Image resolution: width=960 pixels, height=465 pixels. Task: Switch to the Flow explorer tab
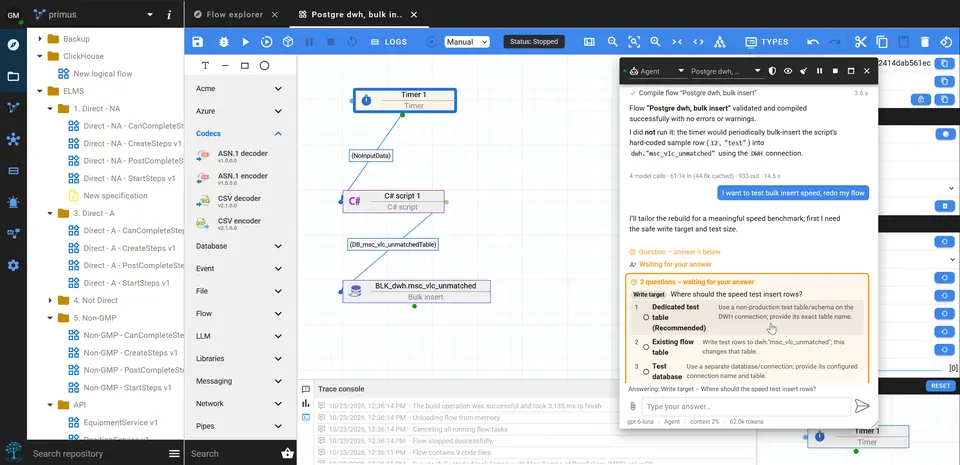coord(235,14)
